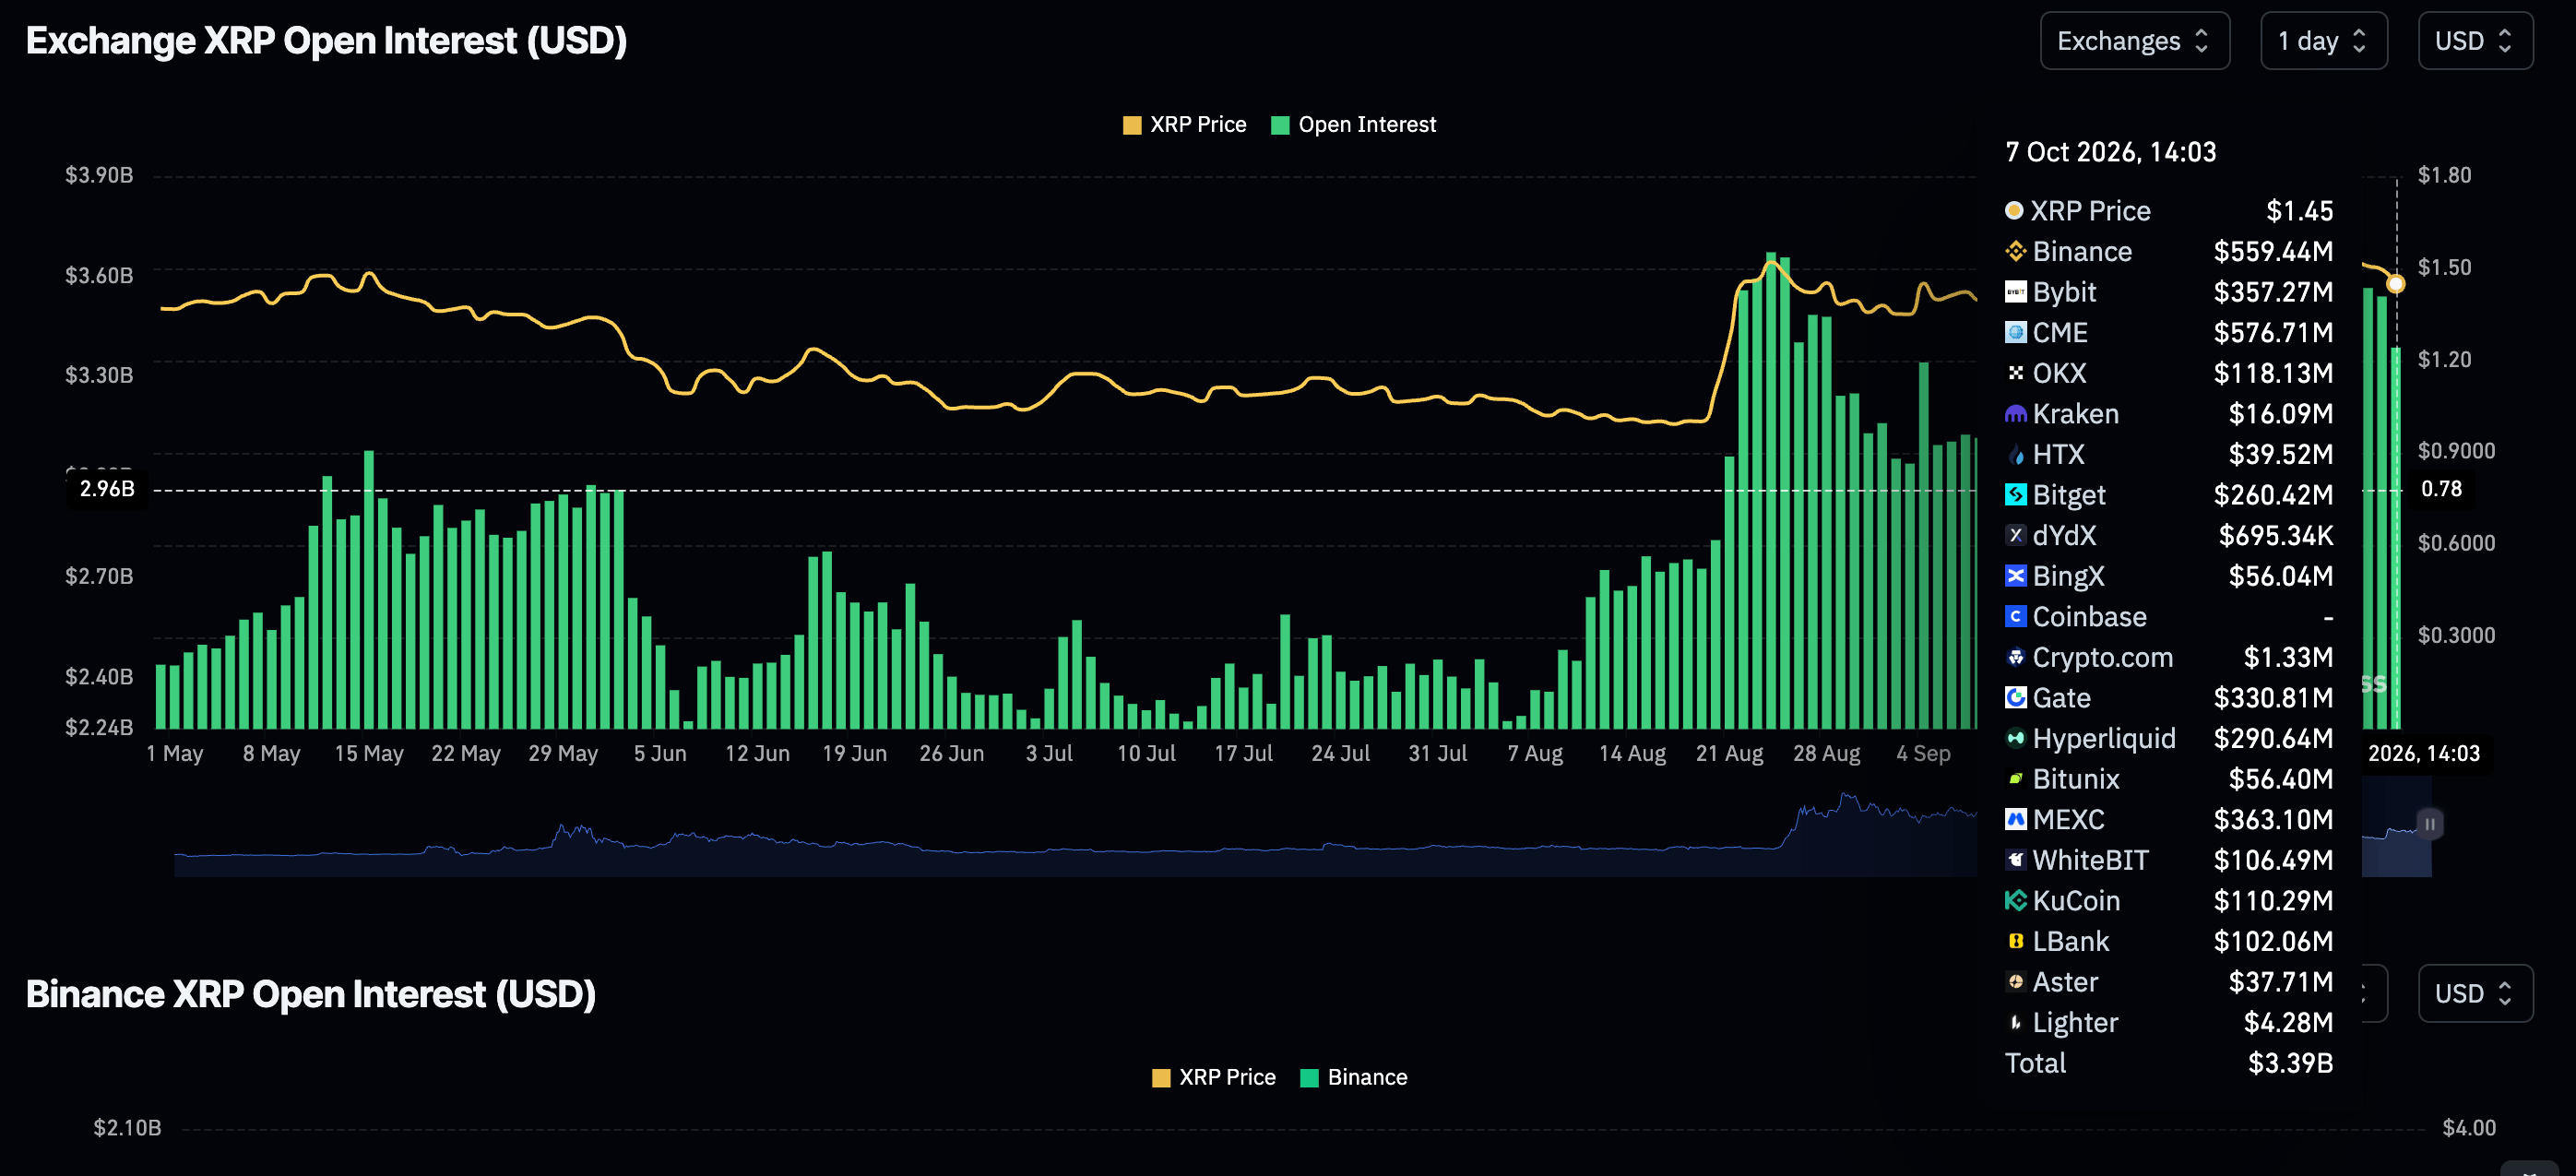This screenshot has width=2576, height=1176.
Task: Click the 21 Aug x-axis label
Action: (1728, 753)
